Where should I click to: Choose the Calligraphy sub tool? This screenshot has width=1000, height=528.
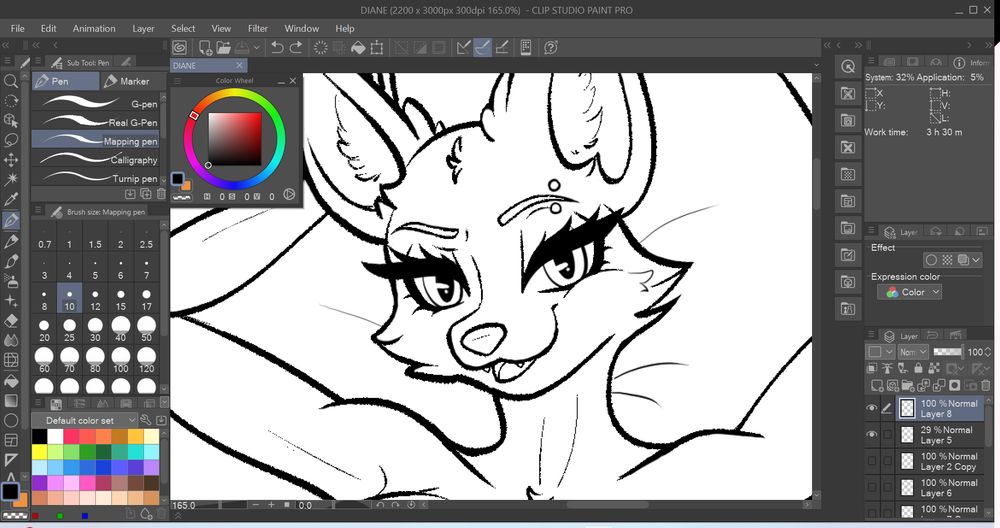[96, 159]
